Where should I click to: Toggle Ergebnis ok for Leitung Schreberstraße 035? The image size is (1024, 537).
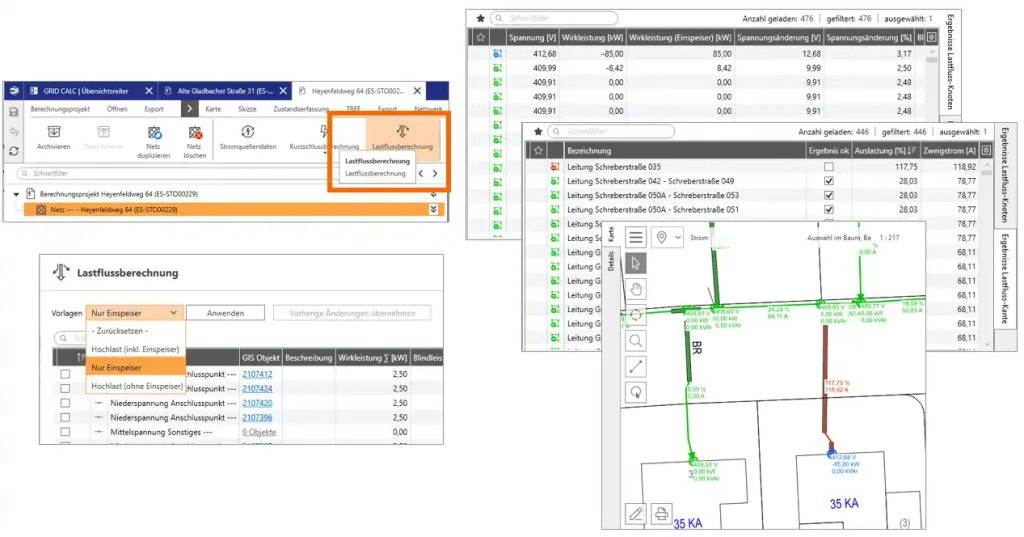click(829, 167)
